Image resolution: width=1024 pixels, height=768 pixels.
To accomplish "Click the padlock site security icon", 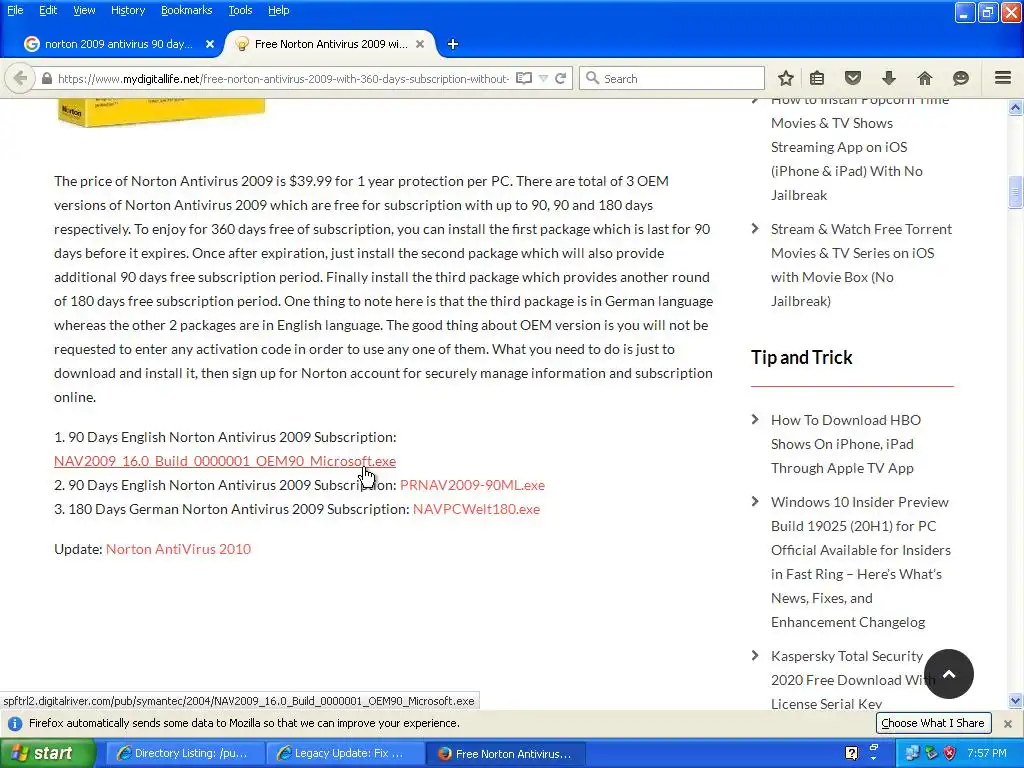I will [46, 78].
